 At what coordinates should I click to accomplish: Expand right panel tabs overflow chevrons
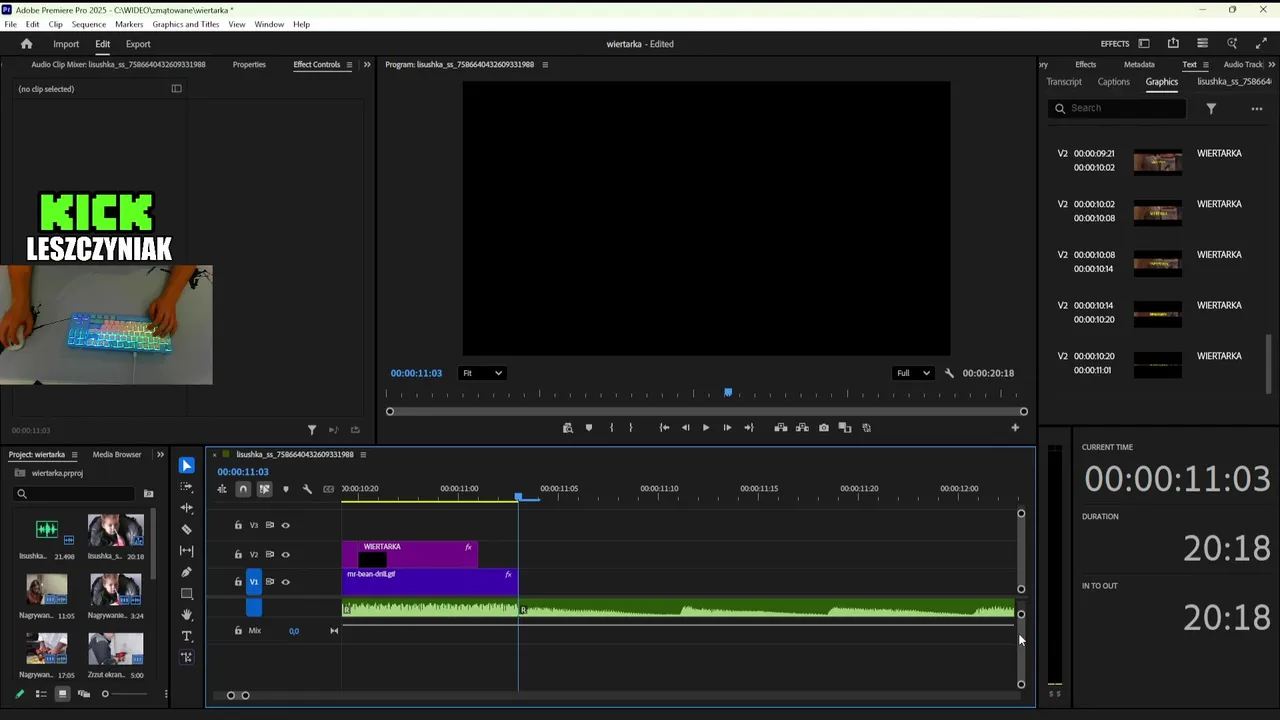tap(1272, 65)
